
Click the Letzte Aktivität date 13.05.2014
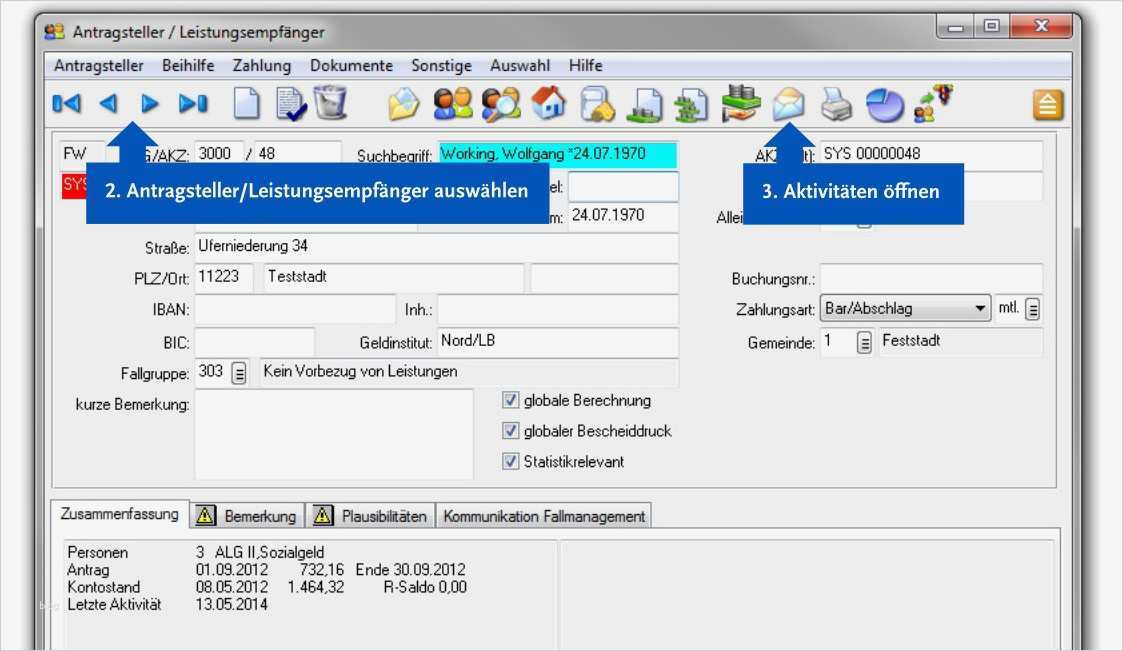tap(231, 604)
